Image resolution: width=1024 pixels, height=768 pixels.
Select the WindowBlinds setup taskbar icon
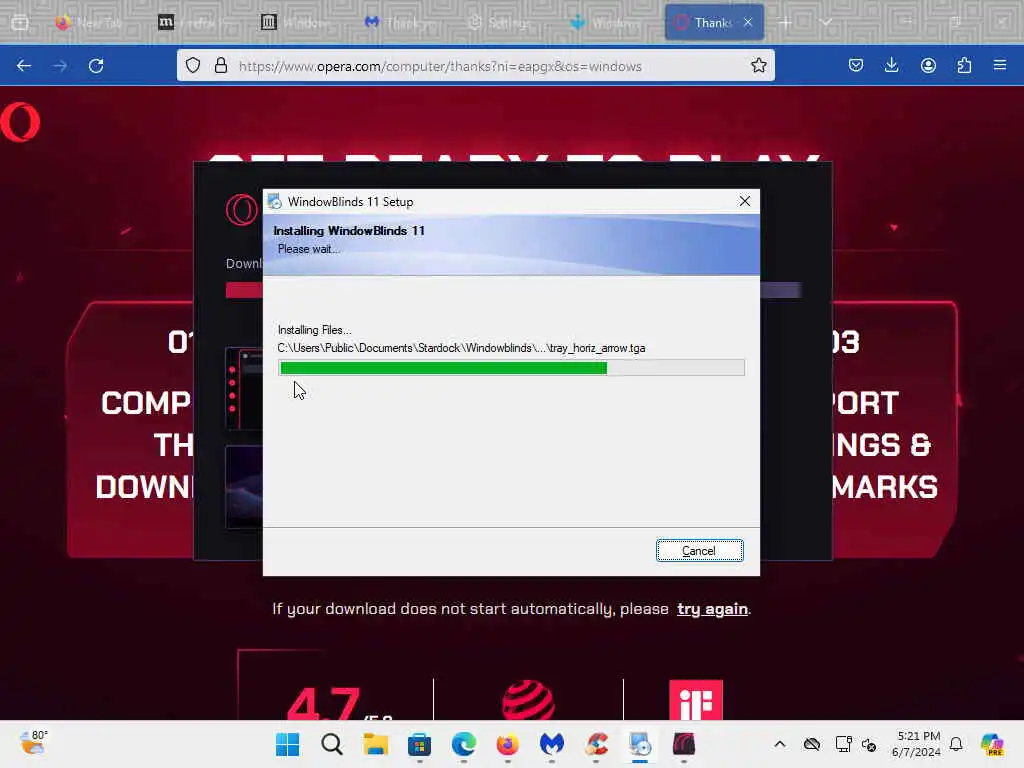coord(640,744)
